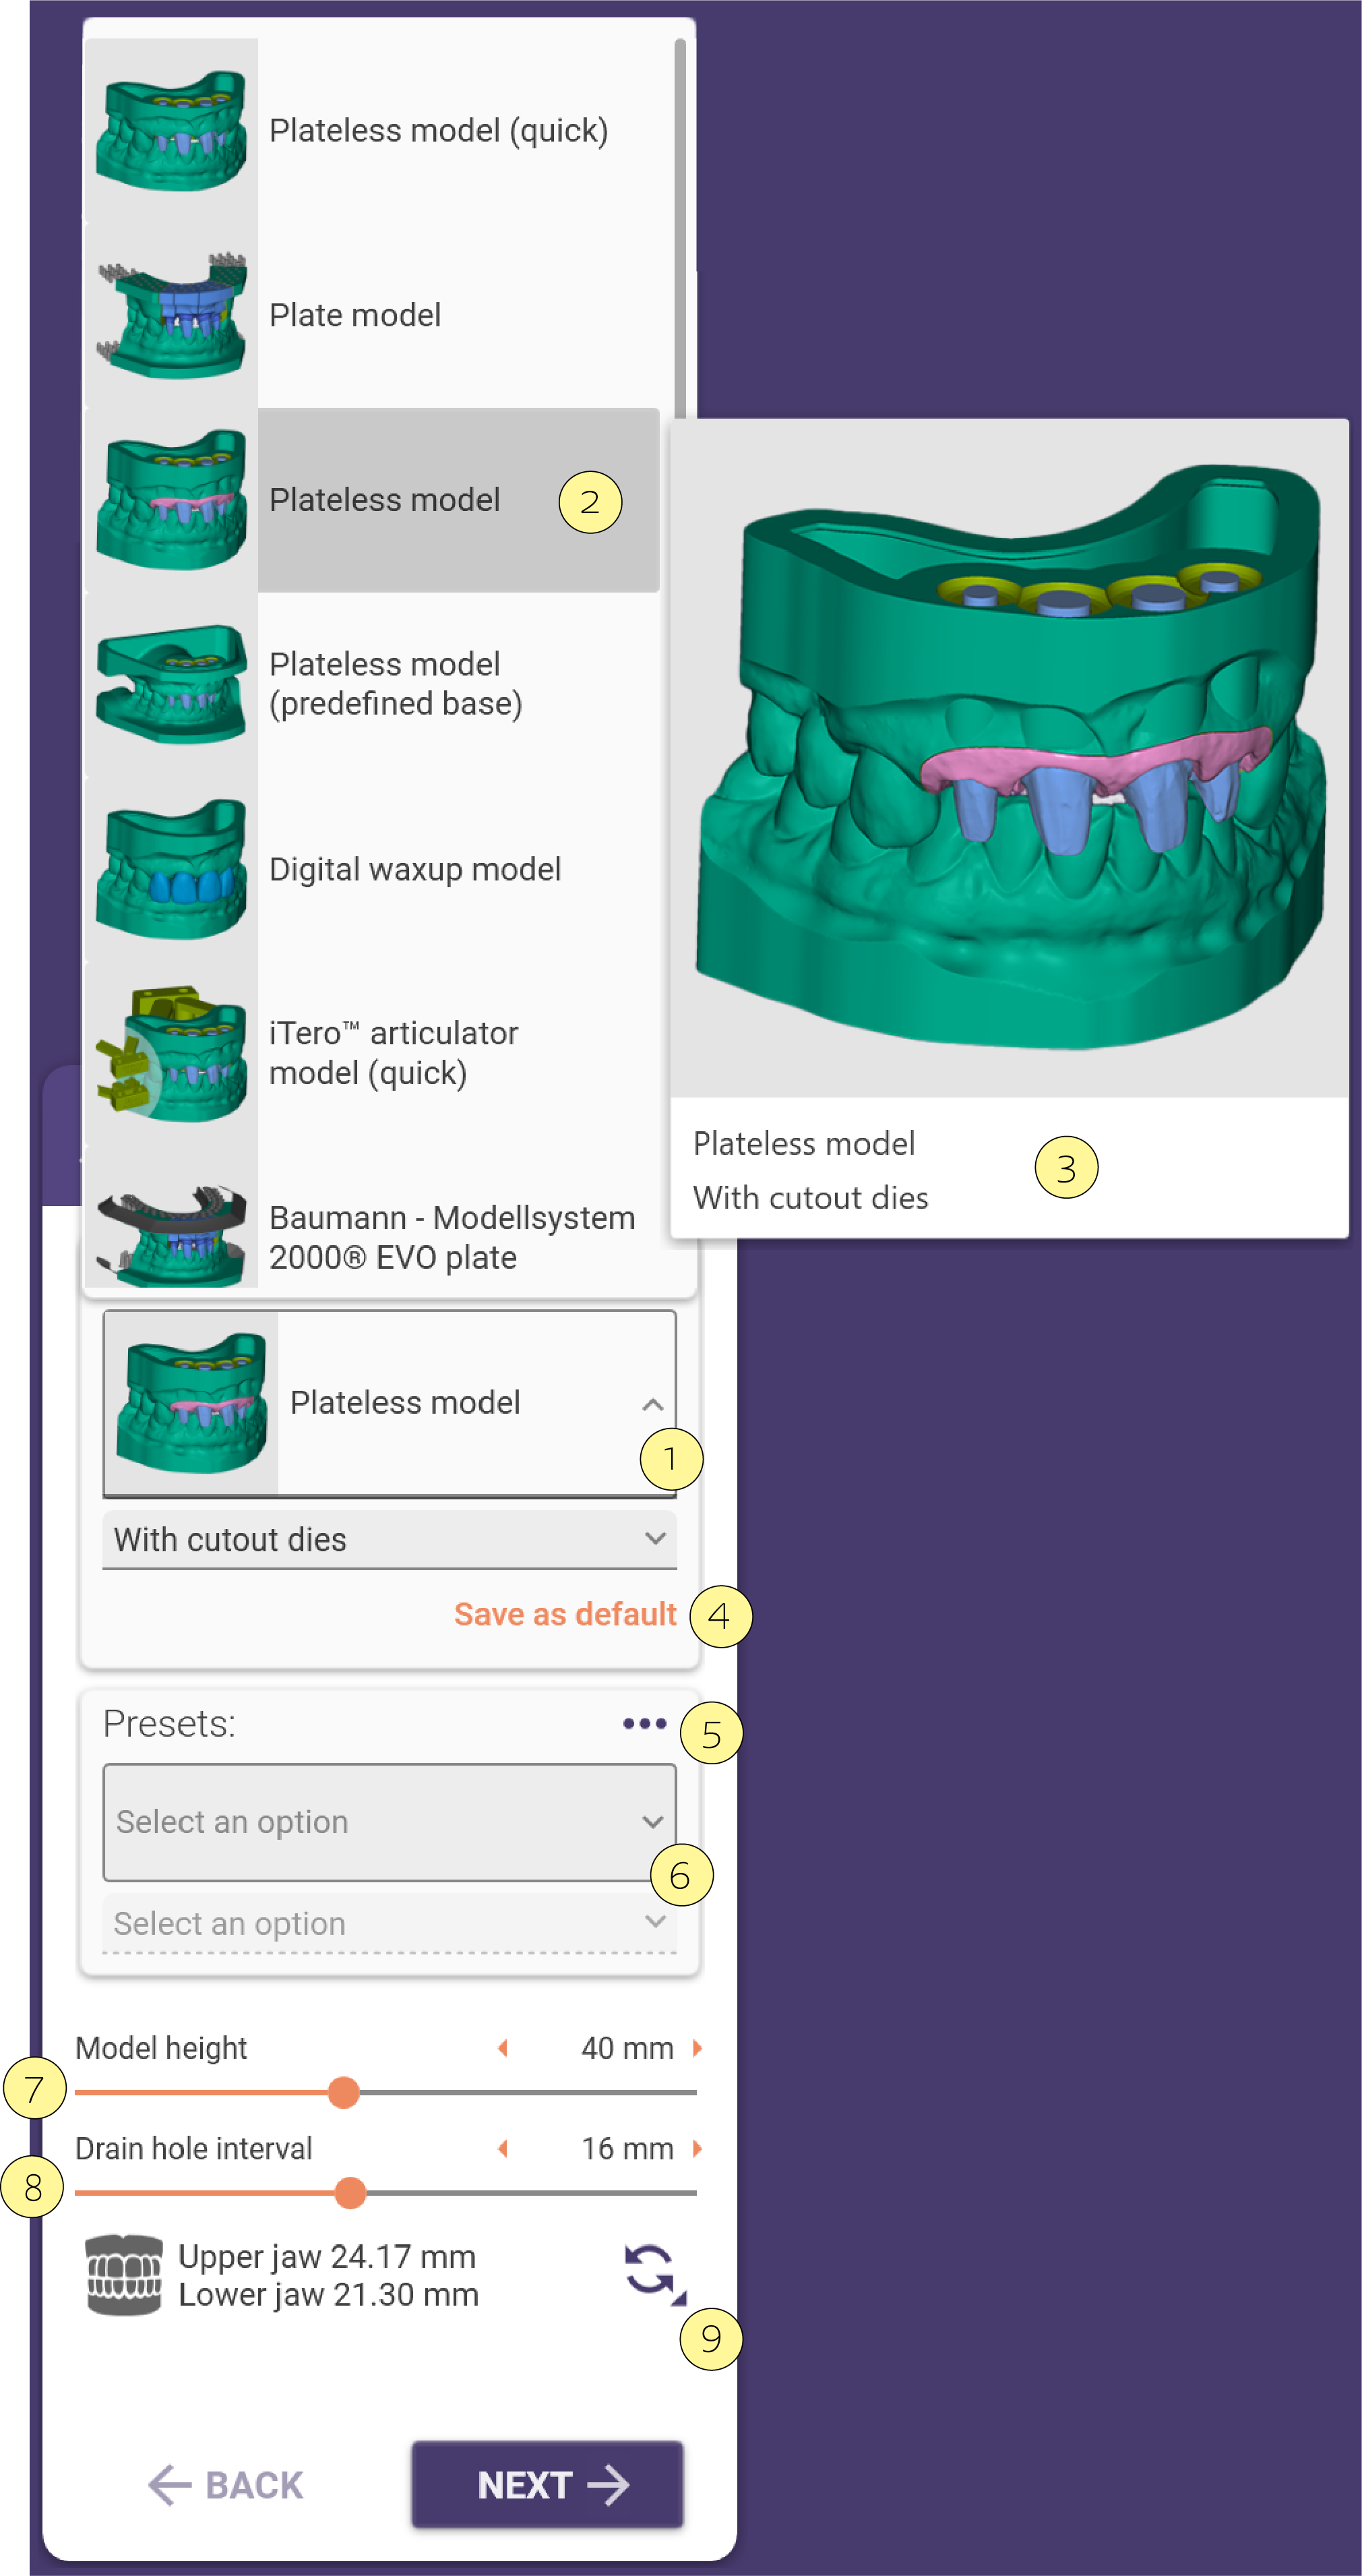Image resolution: width=1362 pixels, height=2576 pixels.
Task: Click the upper and lower jaw teeth icon
Action: [124, 2274]
